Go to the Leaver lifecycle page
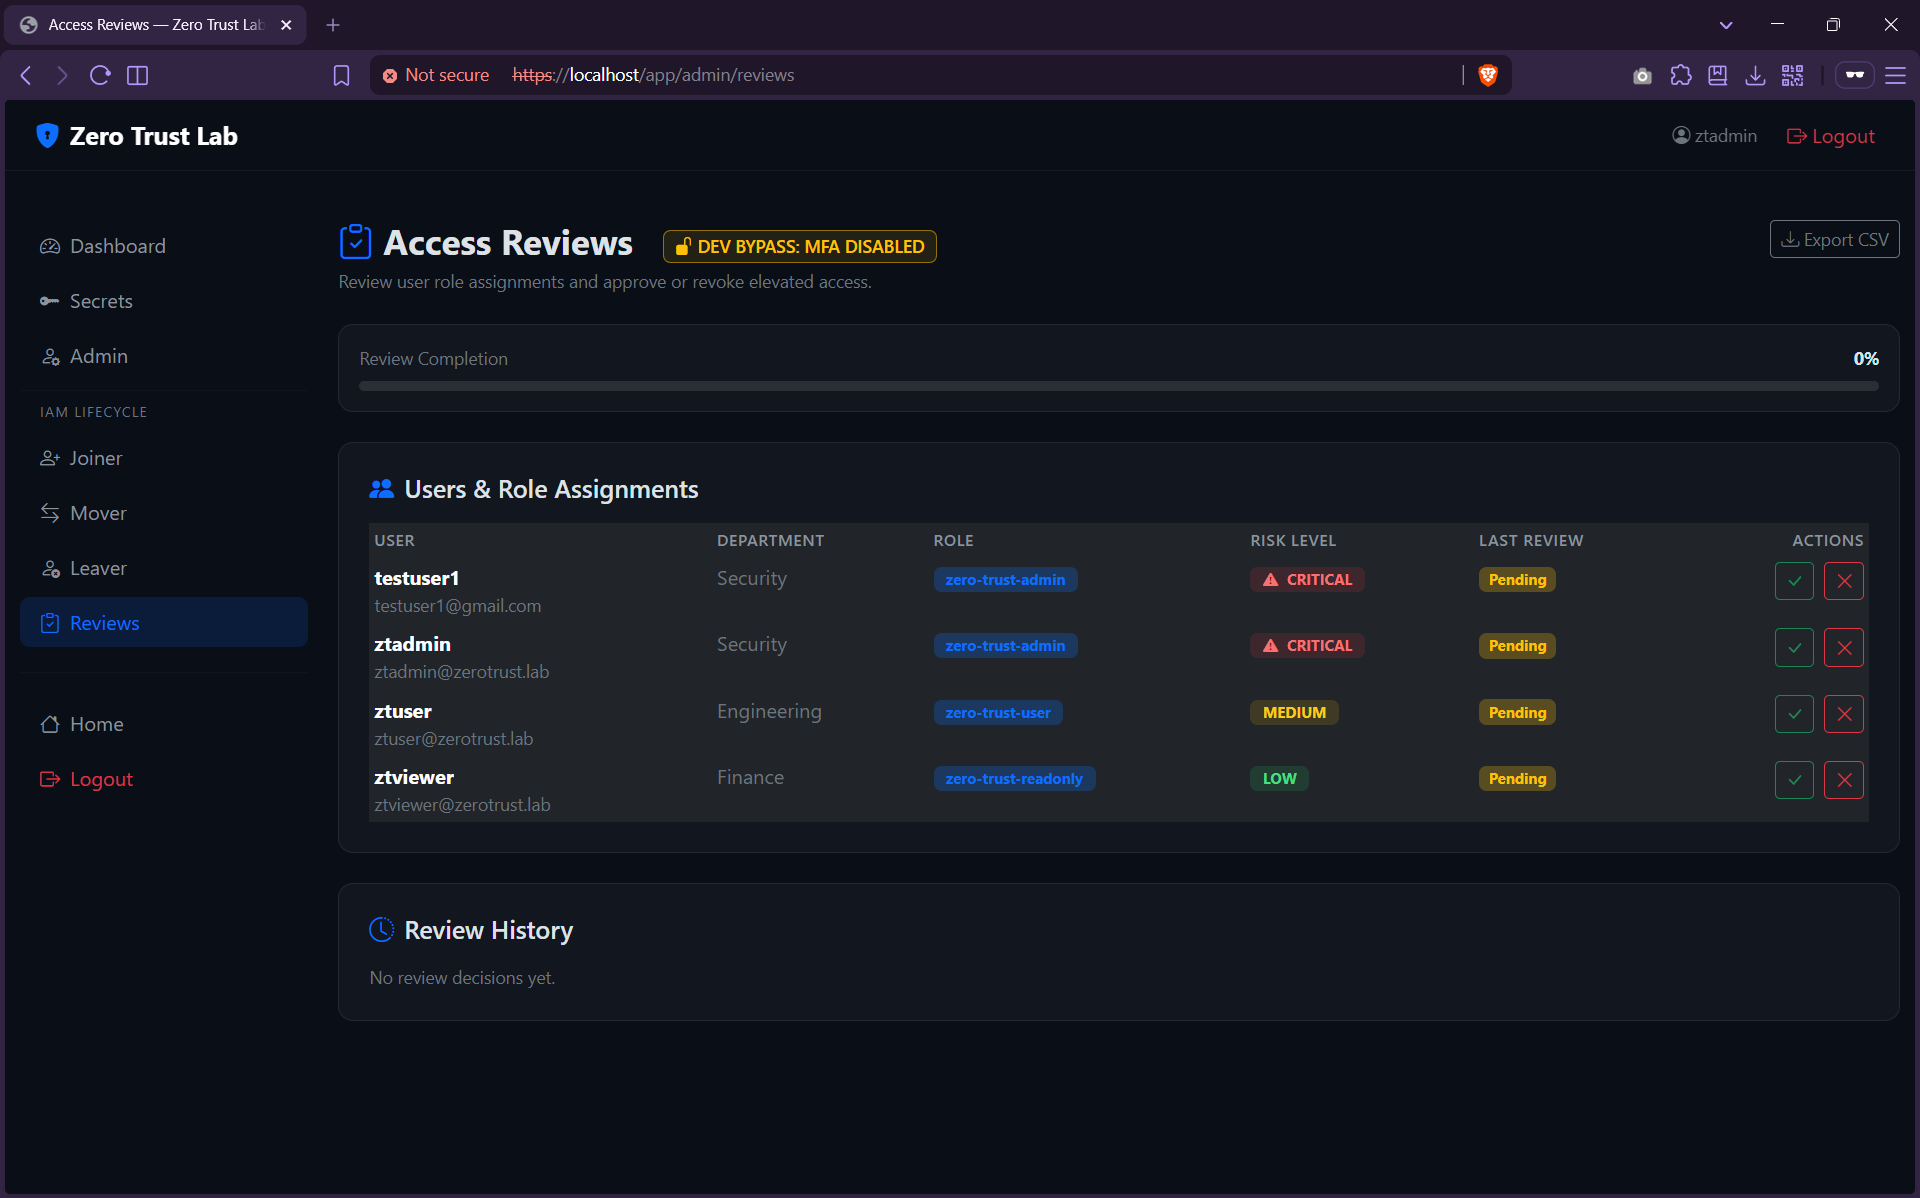Screen dimensions: 1920x1198 coord(98,568)
